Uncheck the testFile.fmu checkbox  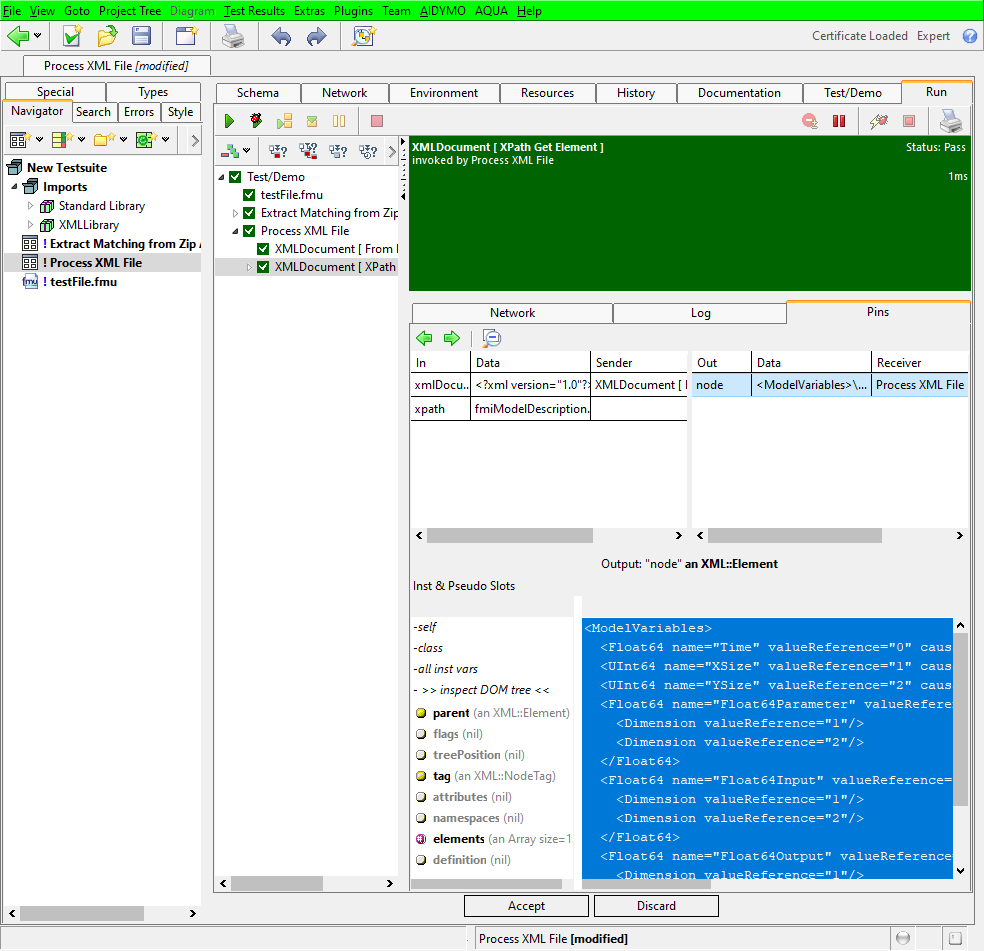pos(250,195)
